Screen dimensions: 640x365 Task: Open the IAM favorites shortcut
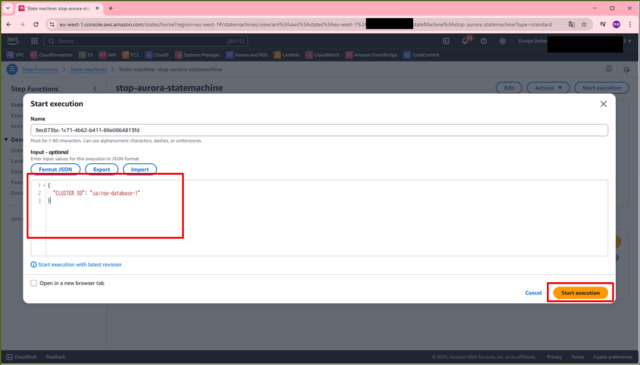click(x=108, y=55)
